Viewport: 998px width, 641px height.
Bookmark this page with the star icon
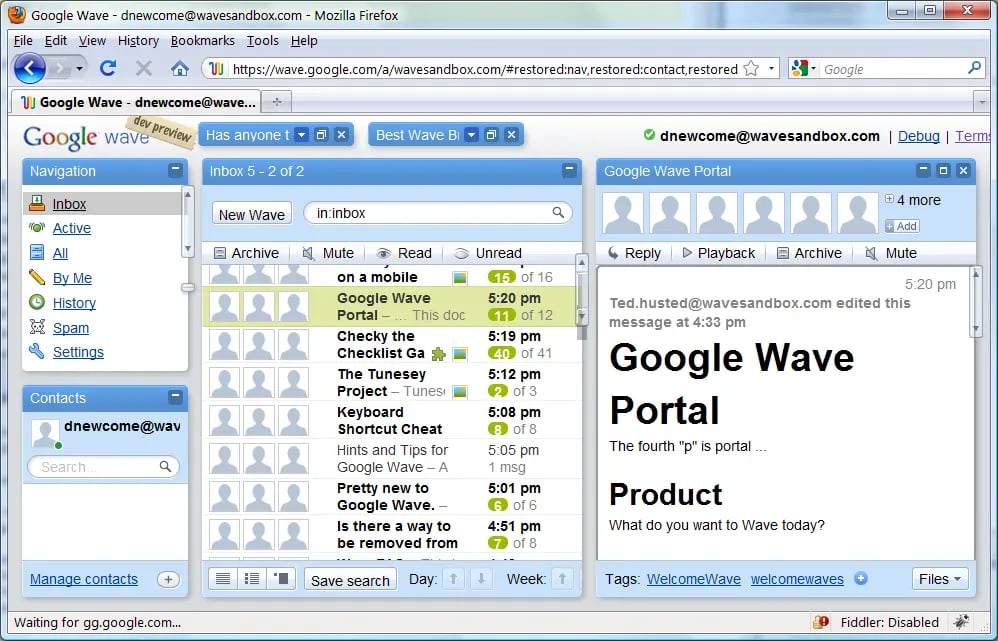751,69
